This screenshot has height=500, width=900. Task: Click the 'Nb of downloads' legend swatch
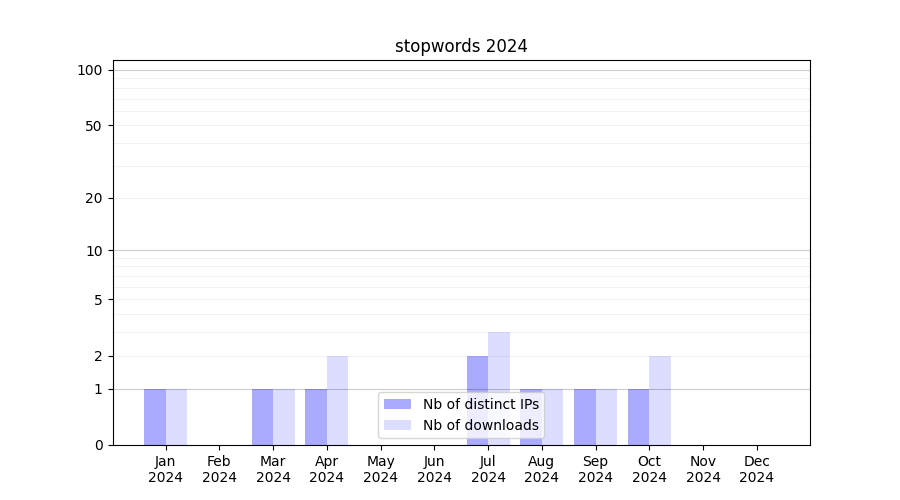pos(397,425)
